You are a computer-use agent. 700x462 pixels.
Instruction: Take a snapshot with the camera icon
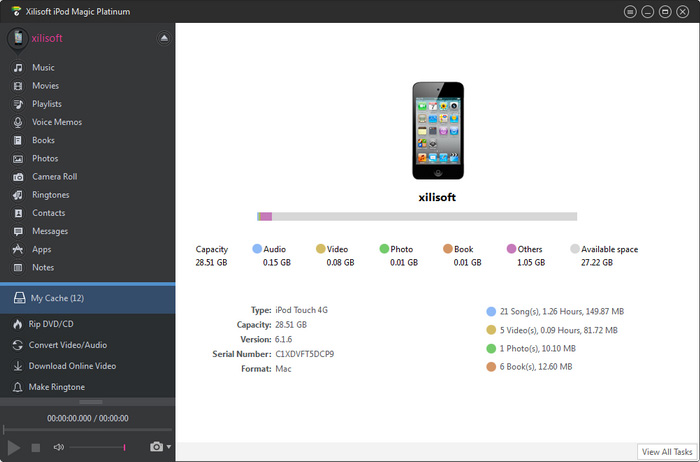tap(156, 447)
